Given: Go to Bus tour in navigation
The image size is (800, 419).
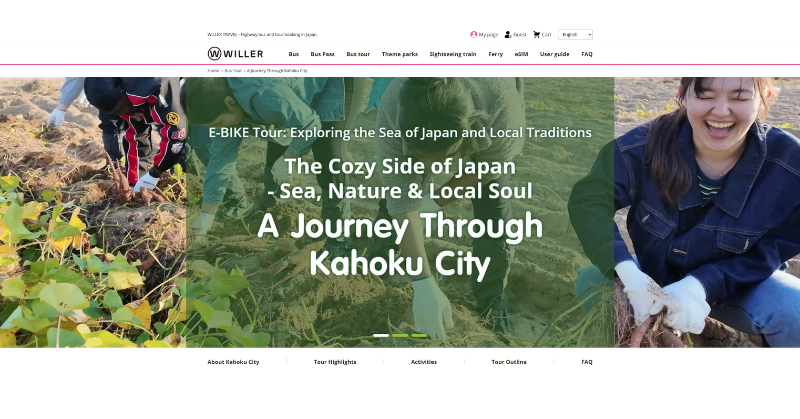Looking at the screenshot, I should click(x=358, y=54).
